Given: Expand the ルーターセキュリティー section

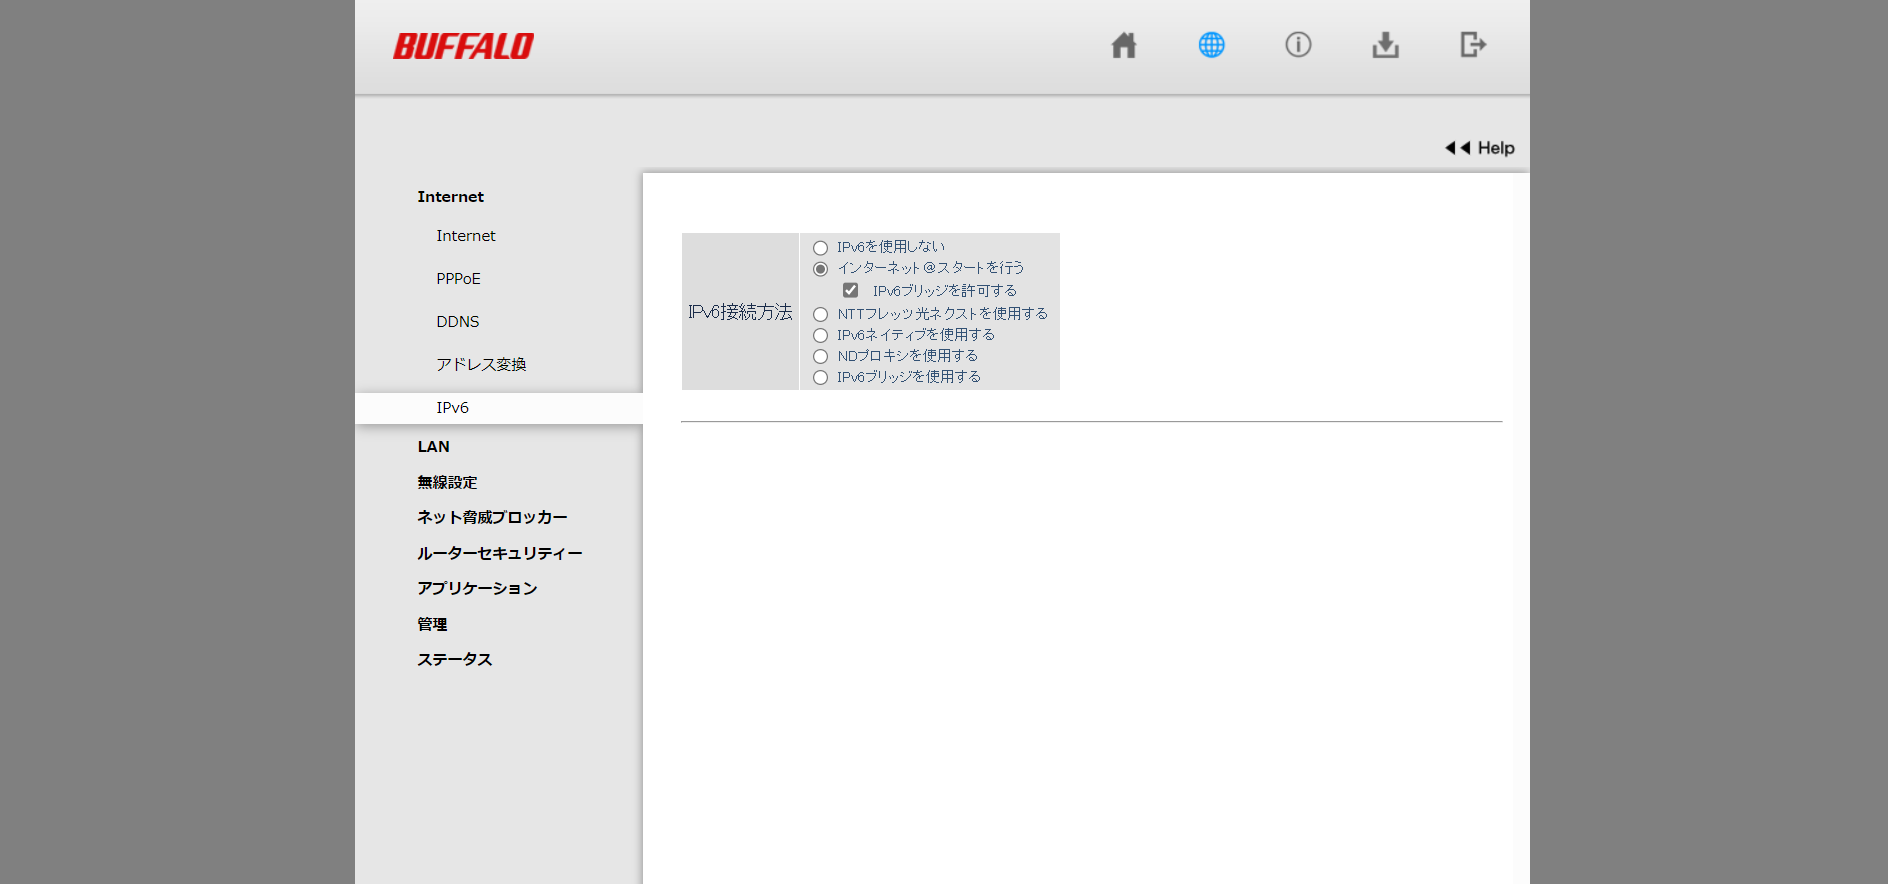Looking at the screenshot, I should point(499,553).
